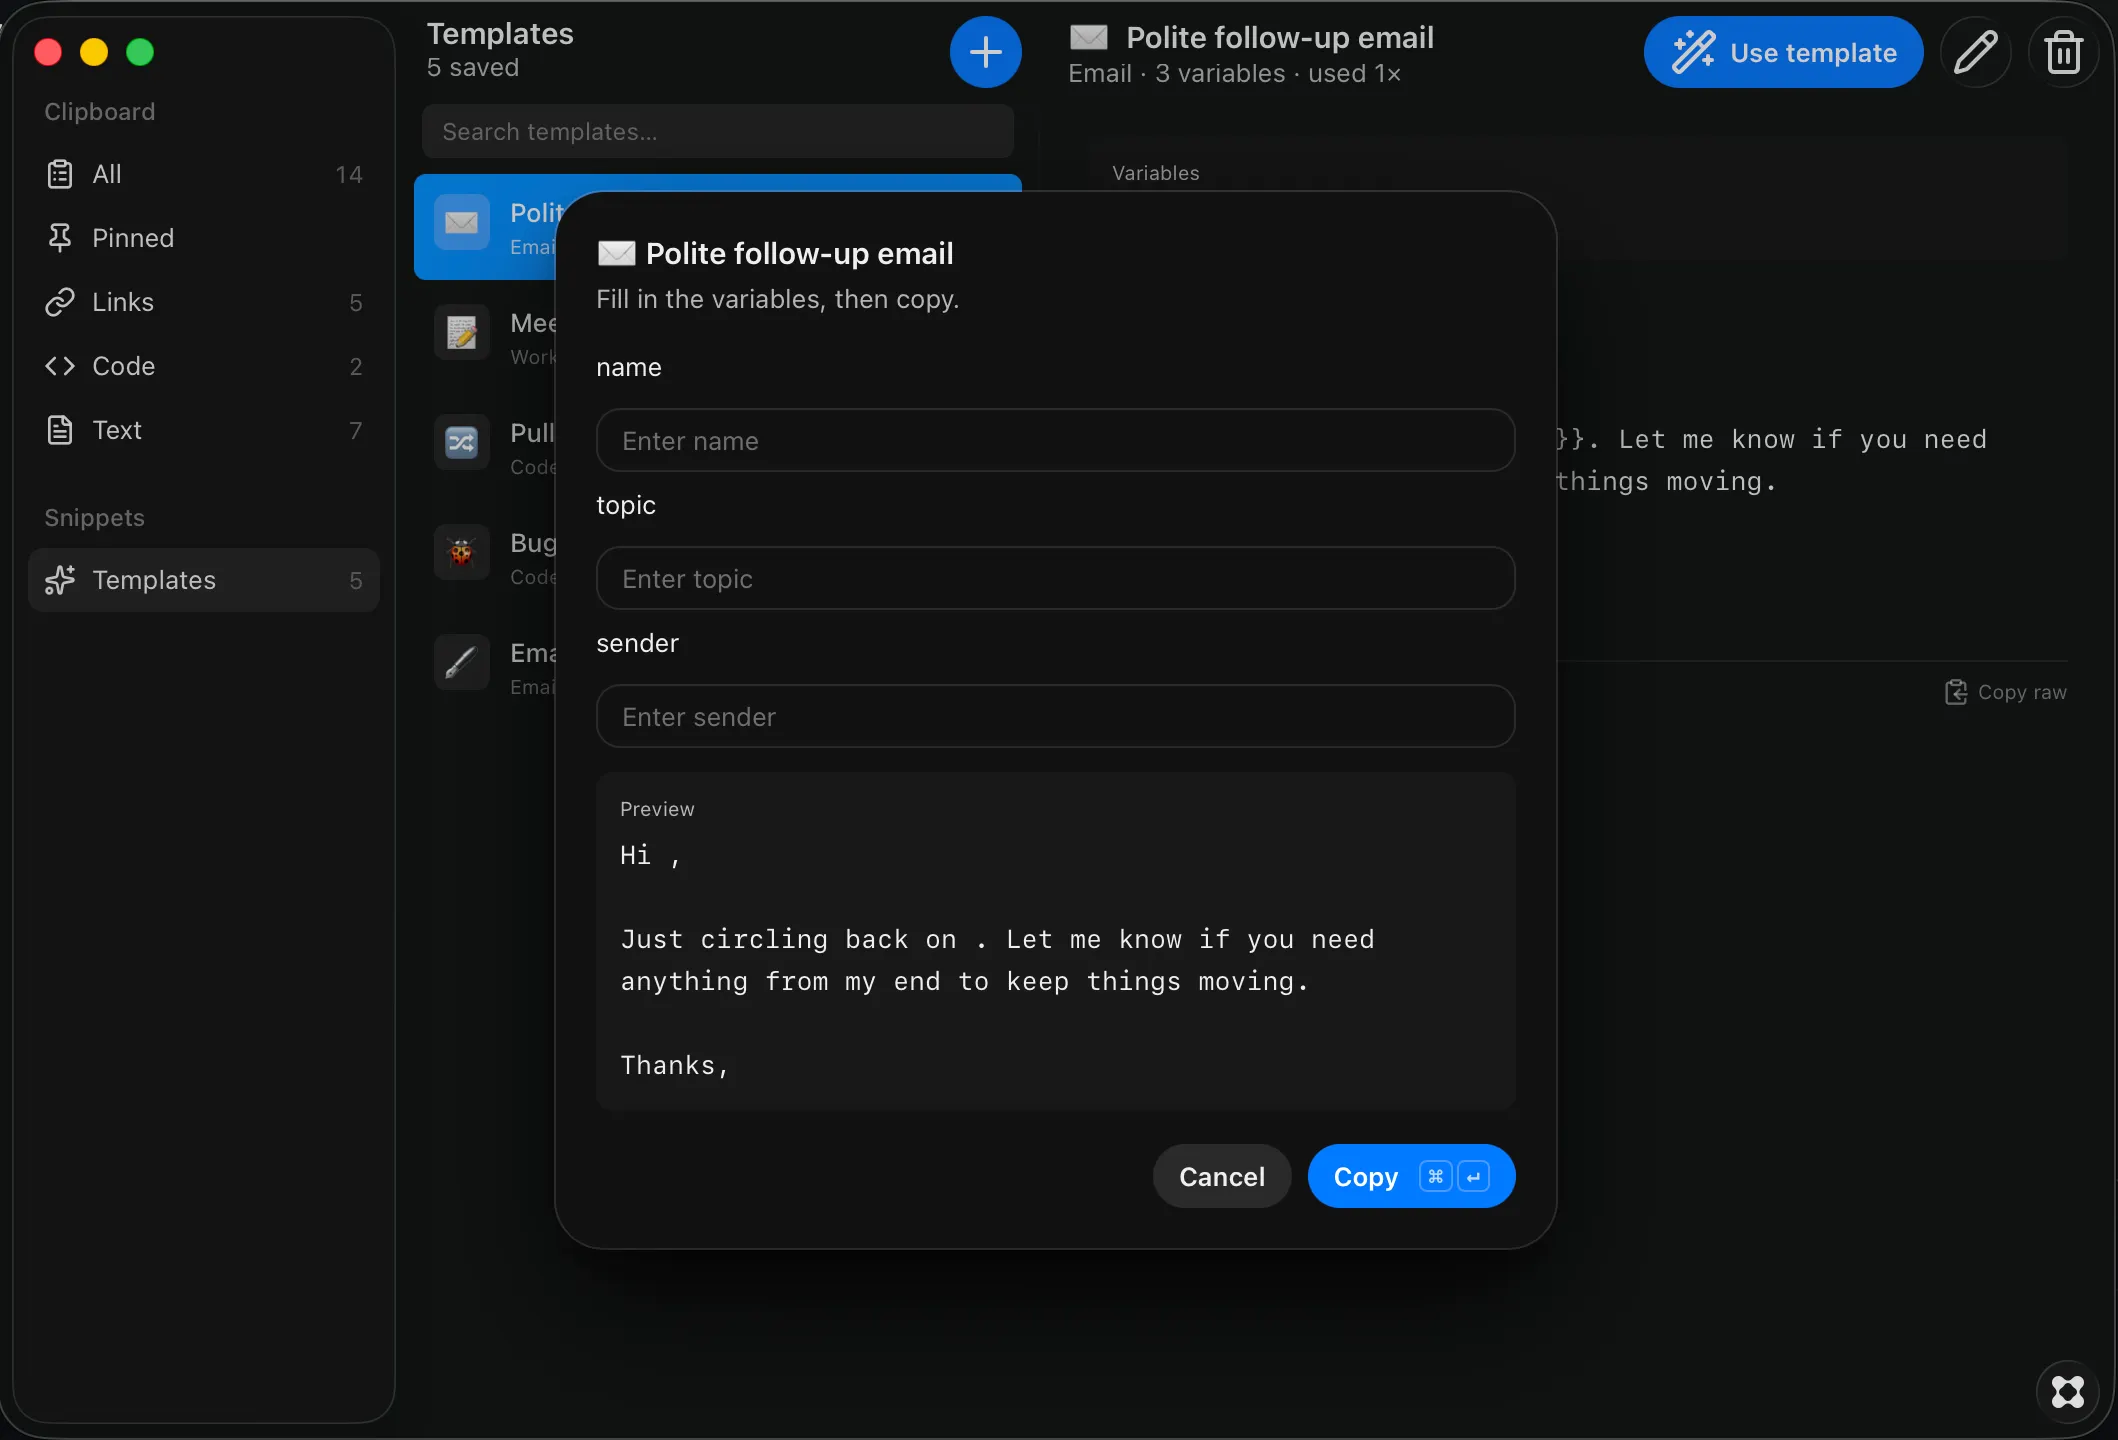This screenshot has height=1440, width=2118.
Task: Click into the Enter sender field
Action: click(x=1055, y=716)
